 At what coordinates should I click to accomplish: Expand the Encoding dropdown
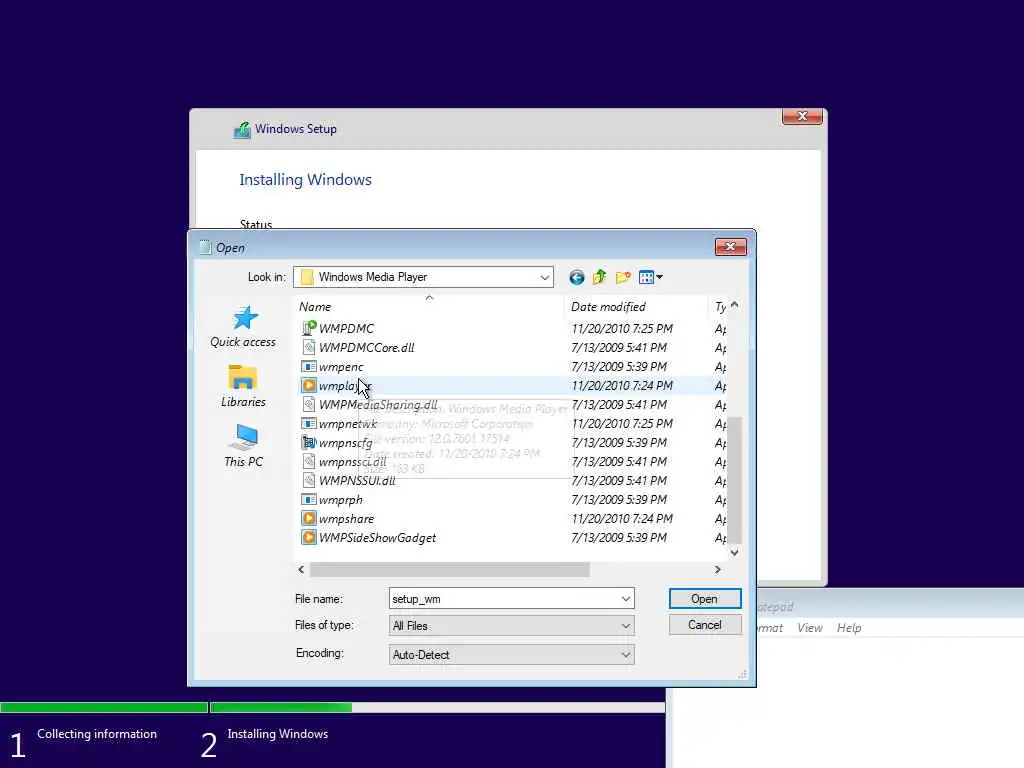click(625, 654)
